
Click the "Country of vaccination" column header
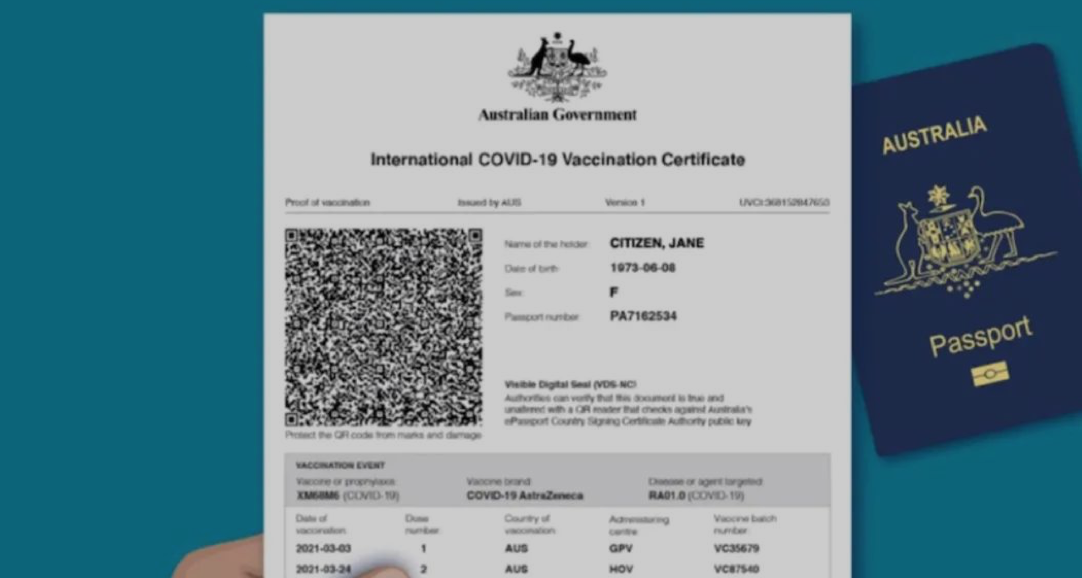[x=531, y=524]
